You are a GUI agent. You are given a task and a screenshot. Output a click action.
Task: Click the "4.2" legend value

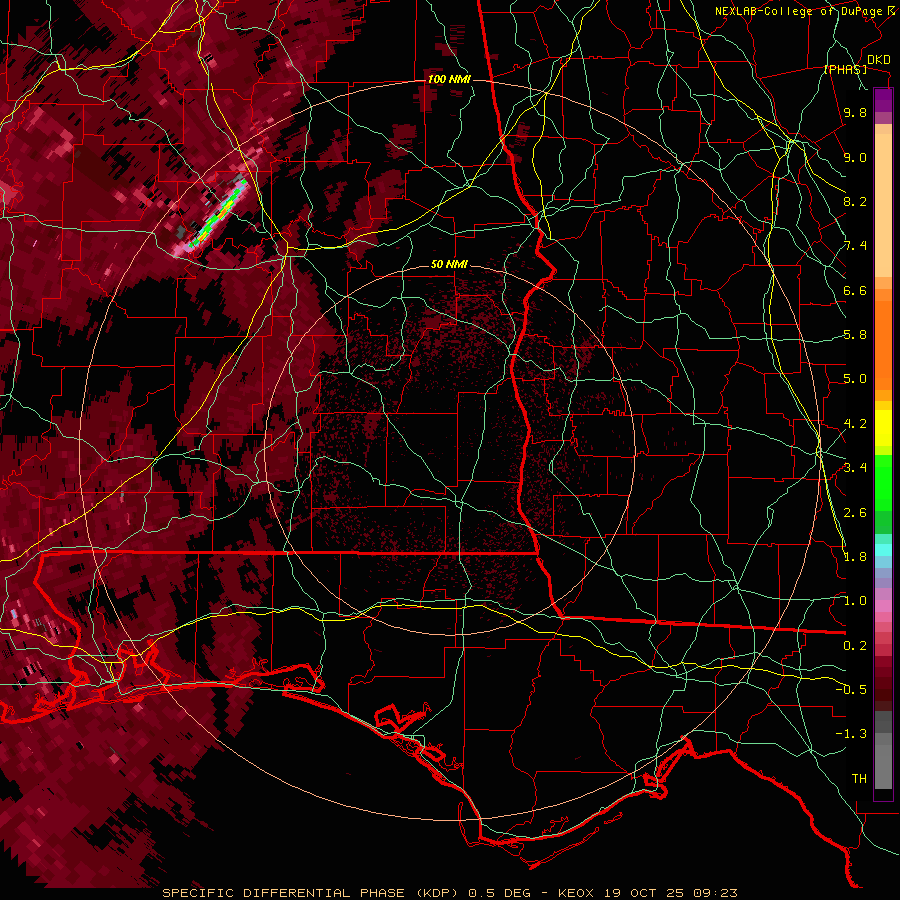[x=855, y=424]
